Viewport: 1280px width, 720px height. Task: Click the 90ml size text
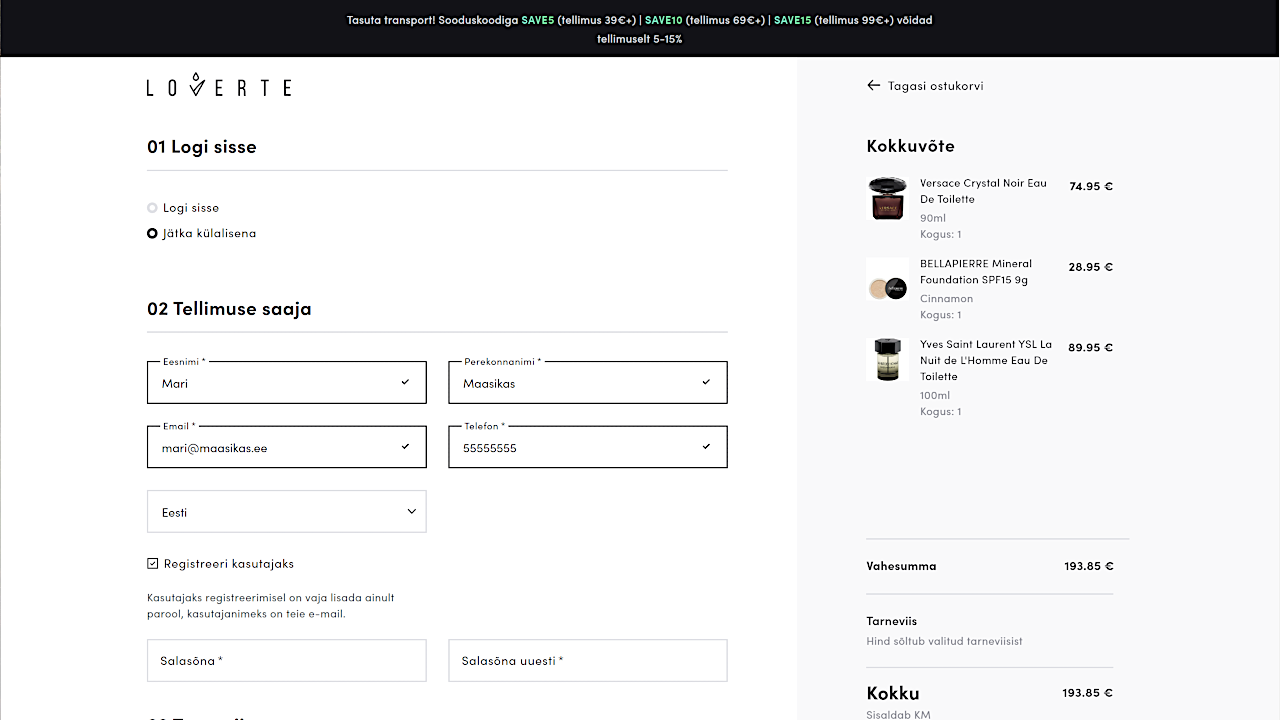coord(933,218)
